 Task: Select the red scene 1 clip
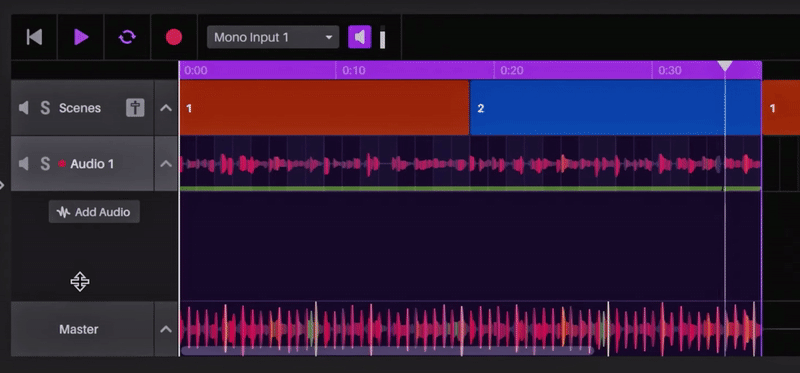[324, 108]
